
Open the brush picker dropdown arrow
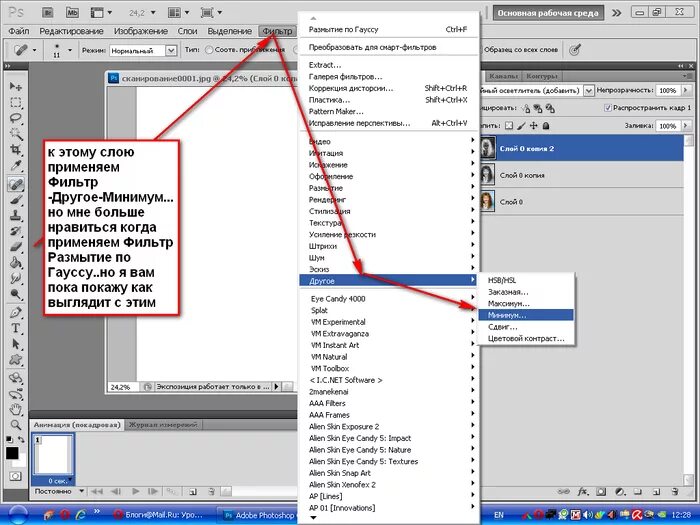tap(70, 50)
